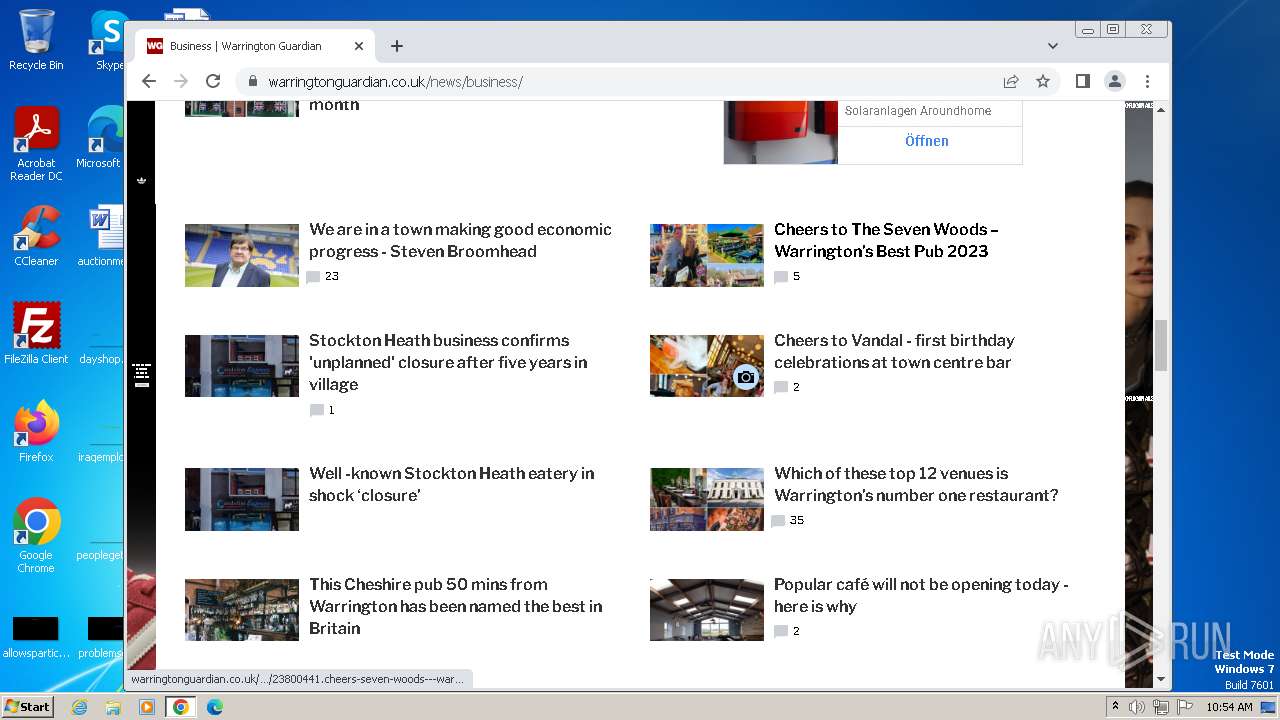
Task: Open the Chrome profile avatar menu
Action: point(1115,81)
